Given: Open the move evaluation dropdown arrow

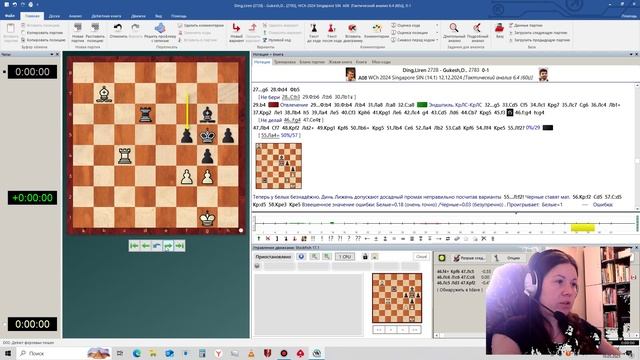Looking at the screenshot, I should 437,25.
